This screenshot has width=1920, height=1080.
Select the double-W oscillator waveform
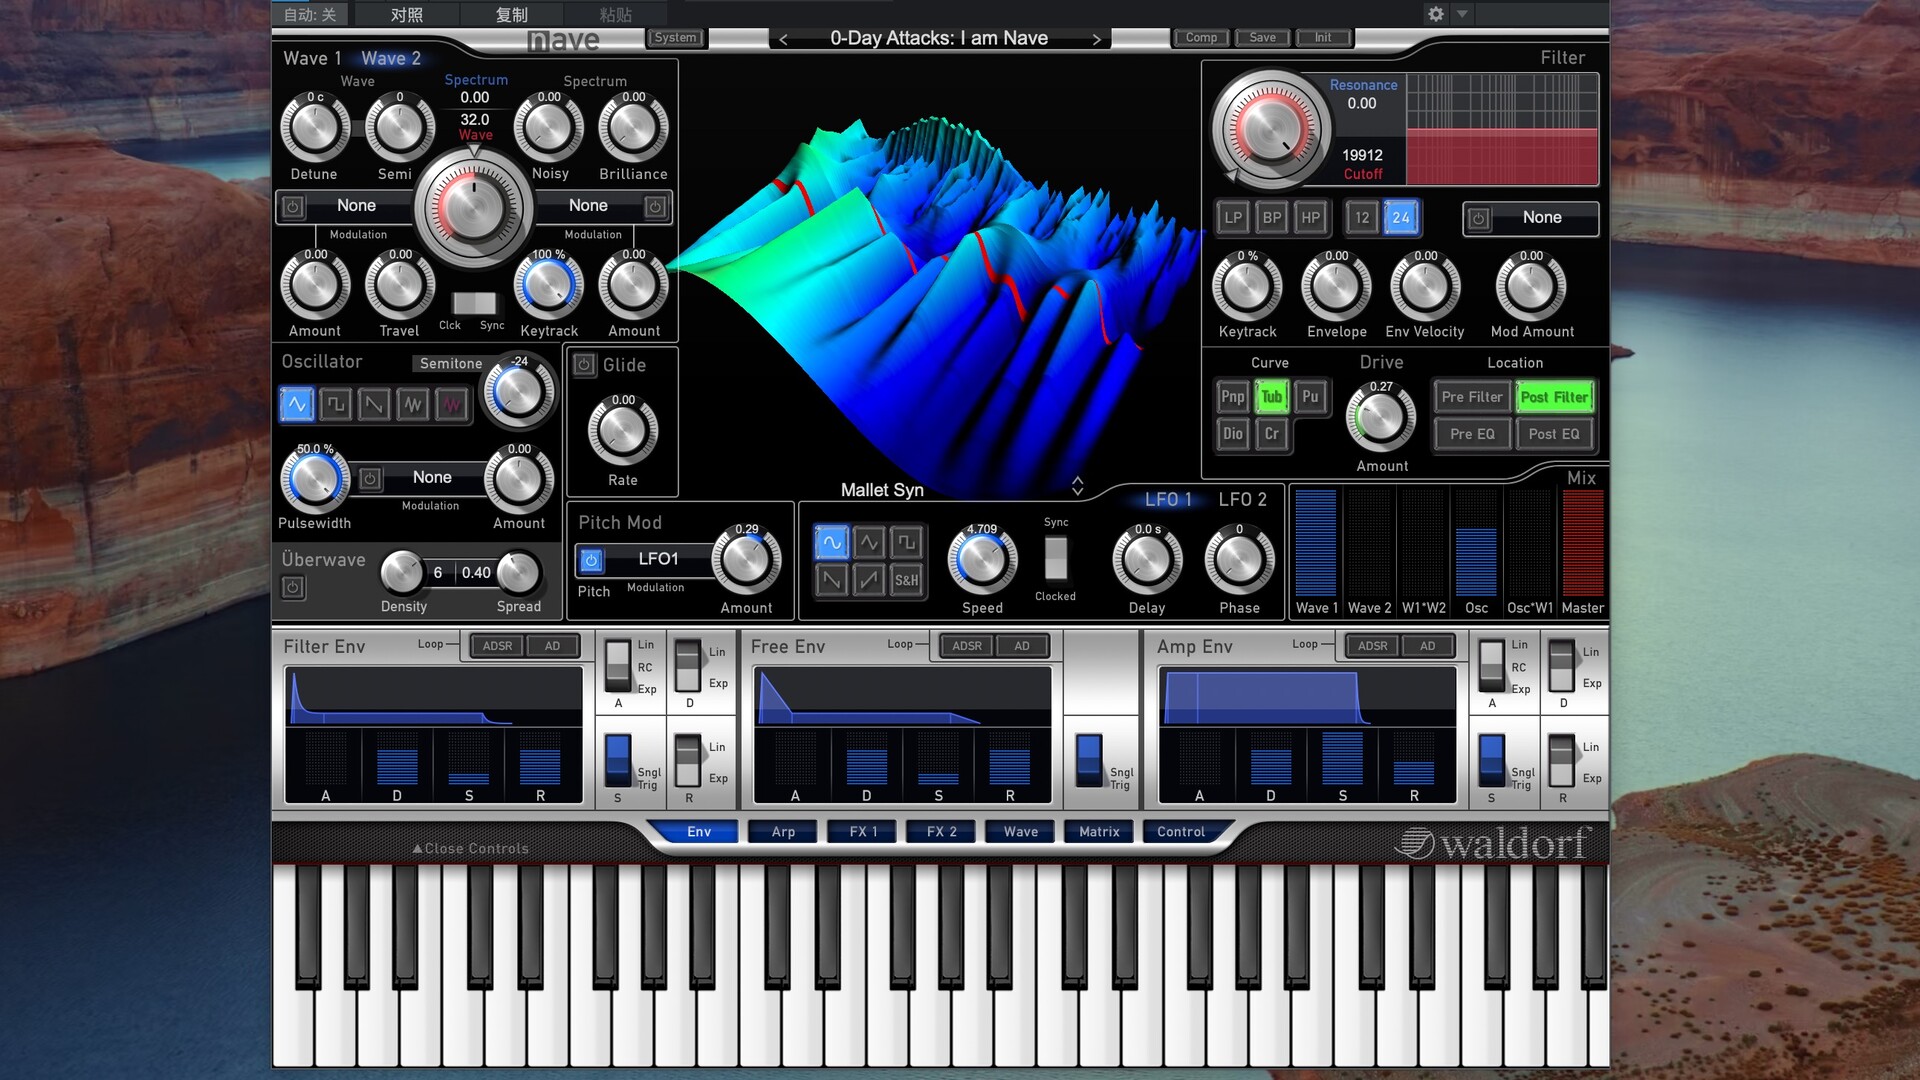(413, 404)
